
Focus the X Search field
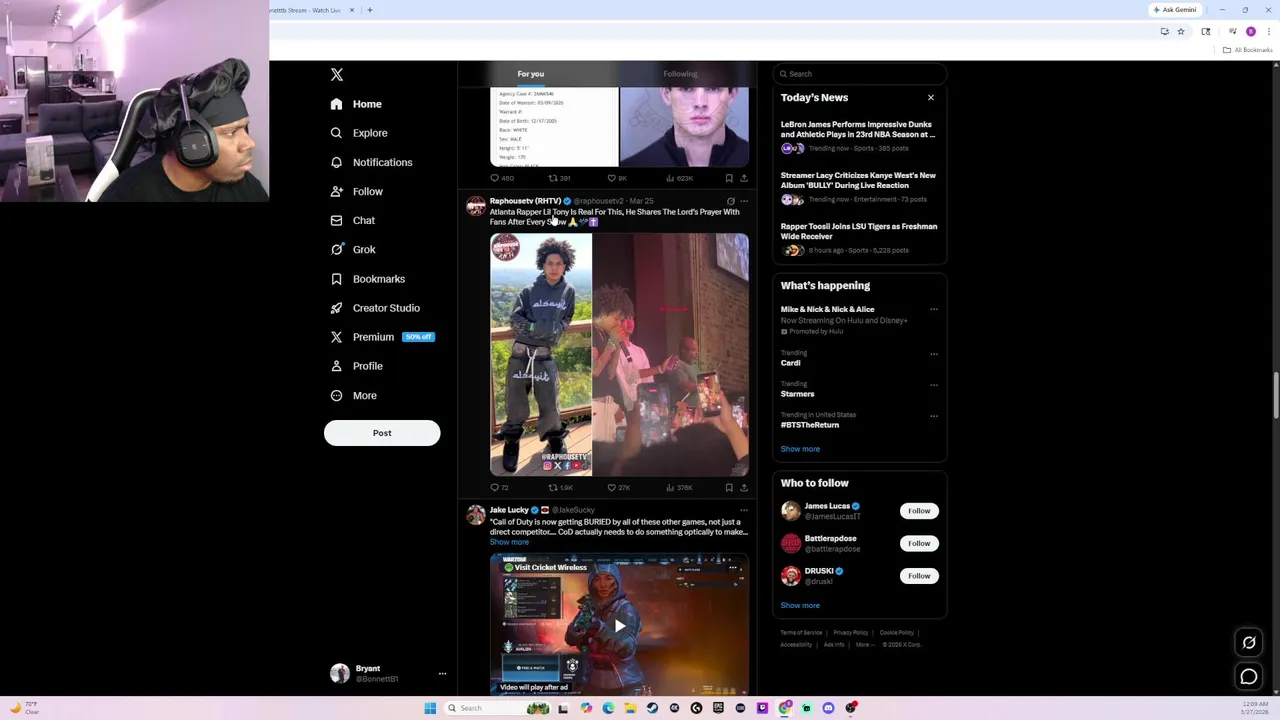(859, 74)
